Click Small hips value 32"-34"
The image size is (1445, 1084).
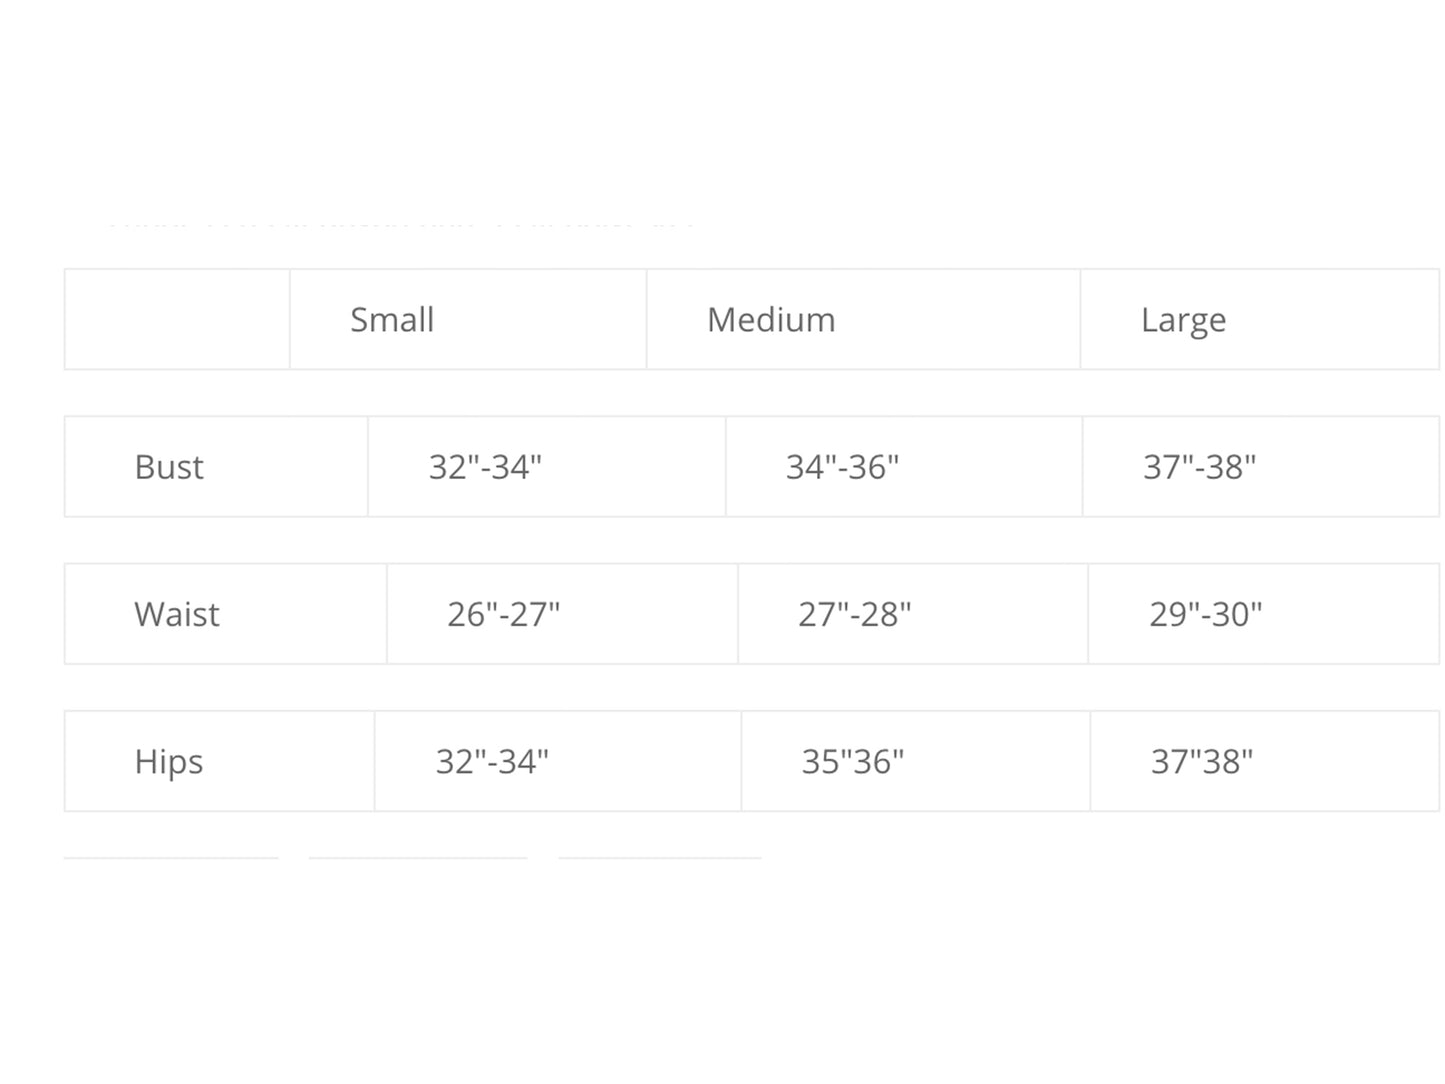pos(492,761)
